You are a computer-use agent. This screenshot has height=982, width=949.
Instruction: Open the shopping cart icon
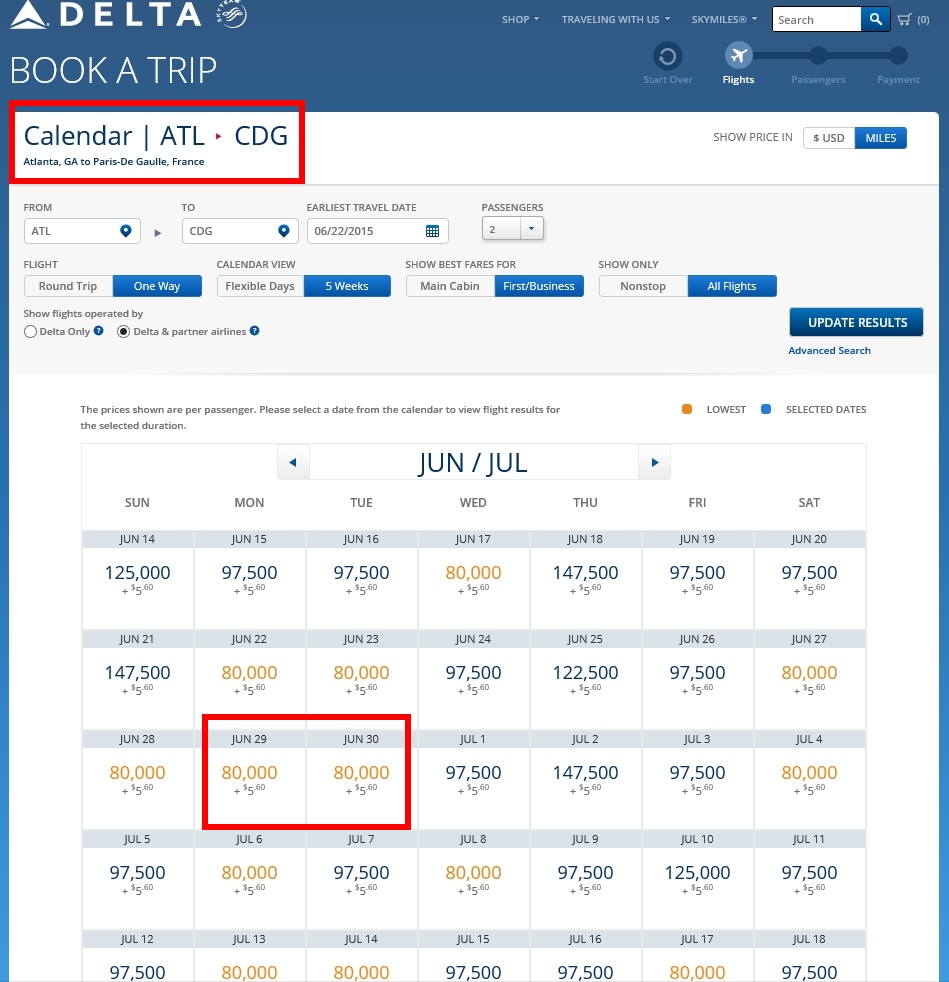[x=904, y=19]
